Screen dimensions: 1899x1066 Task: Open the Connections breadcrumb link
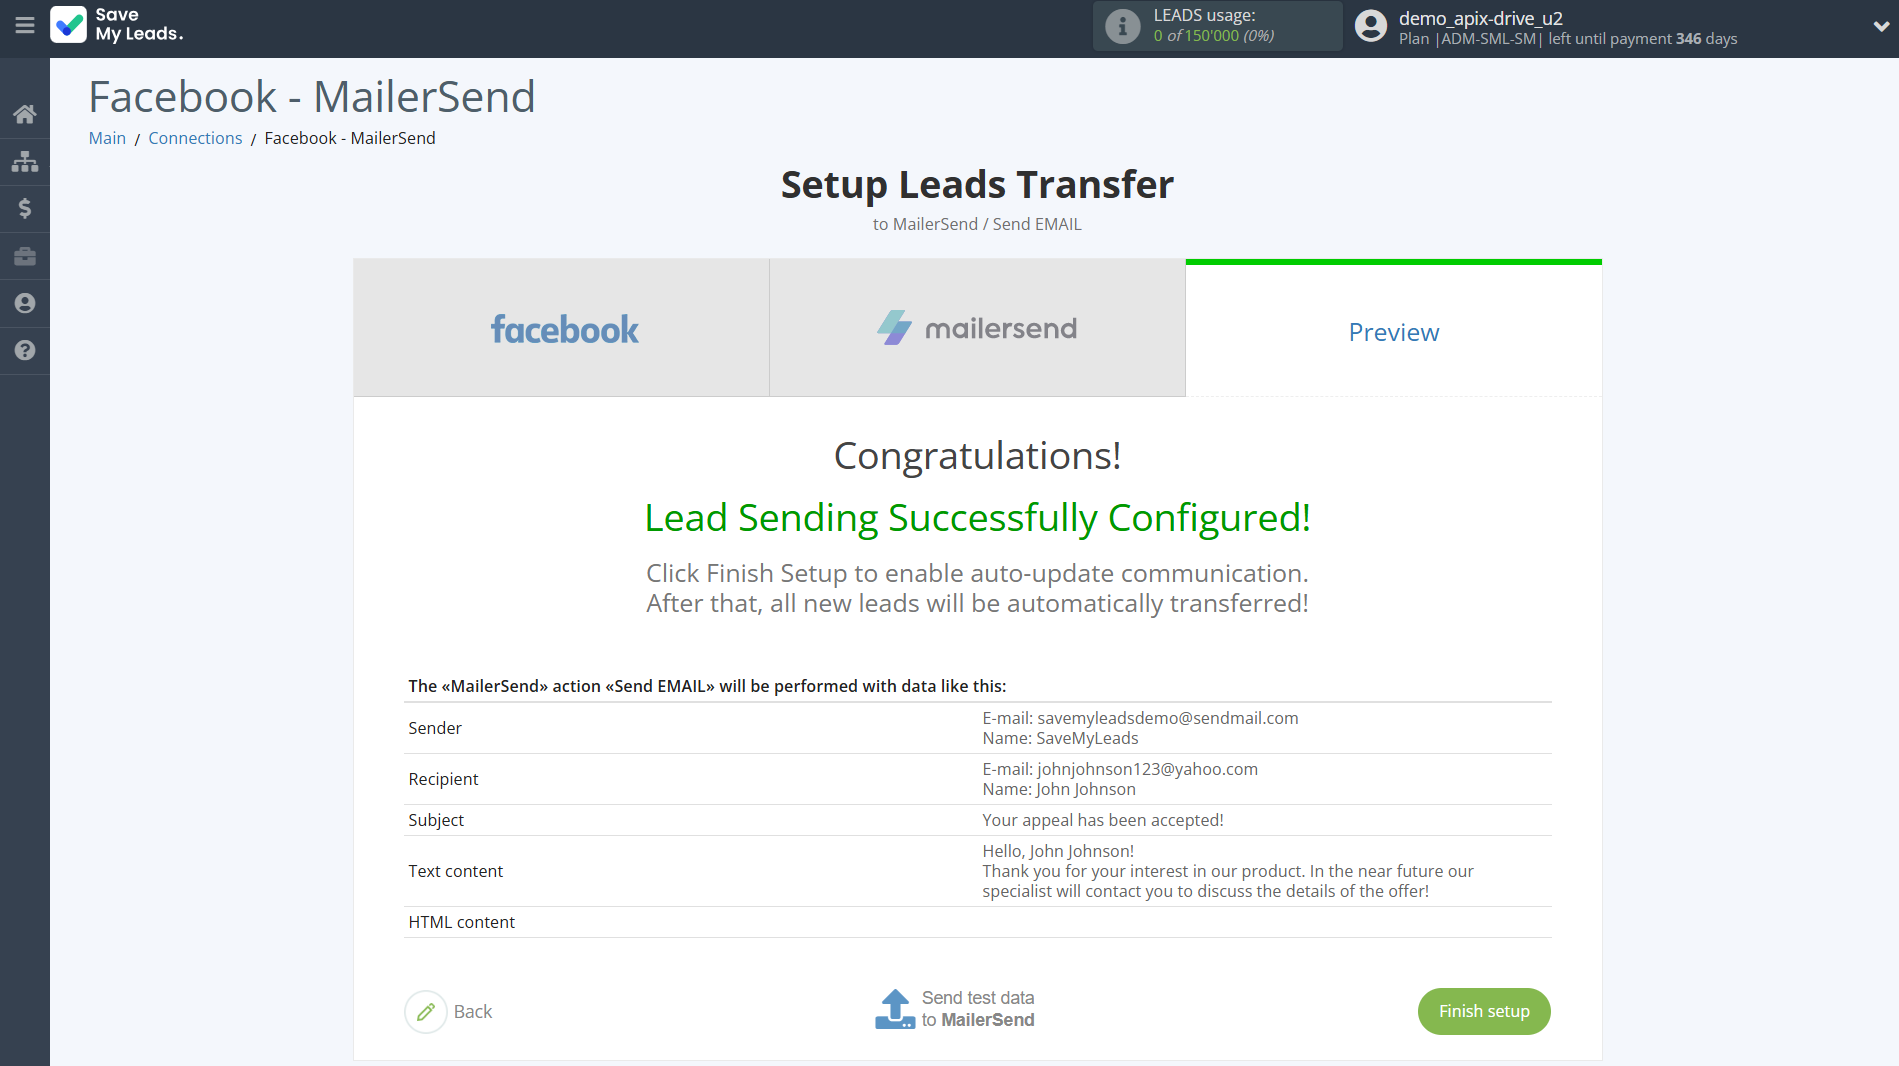pos(195,138)
